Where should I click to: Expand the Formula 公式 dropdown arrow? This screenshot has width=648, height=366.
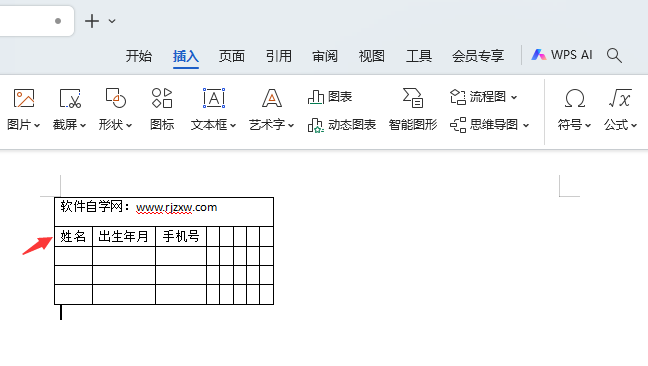point(634,125)
